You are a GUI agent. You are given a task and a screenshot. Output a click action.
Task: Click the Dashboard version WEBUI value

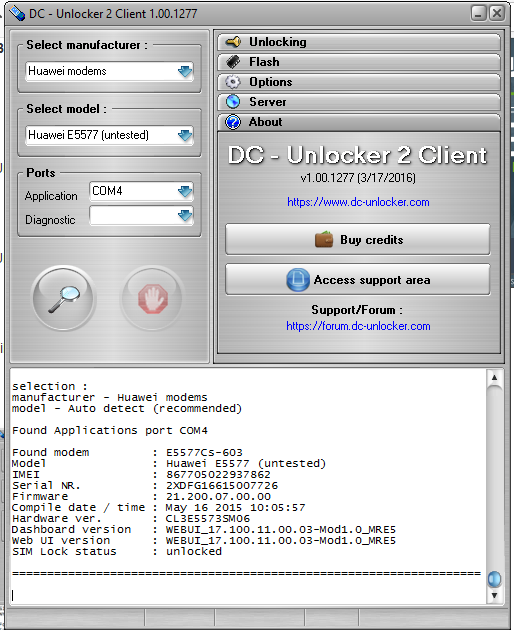pos(281,530)
